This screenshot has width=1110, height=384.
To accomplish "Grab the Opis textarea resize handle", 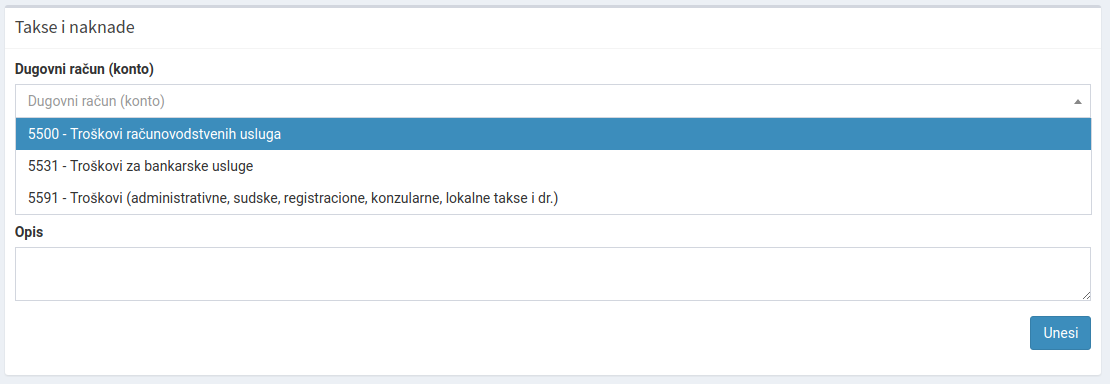I will (1086, 295).
